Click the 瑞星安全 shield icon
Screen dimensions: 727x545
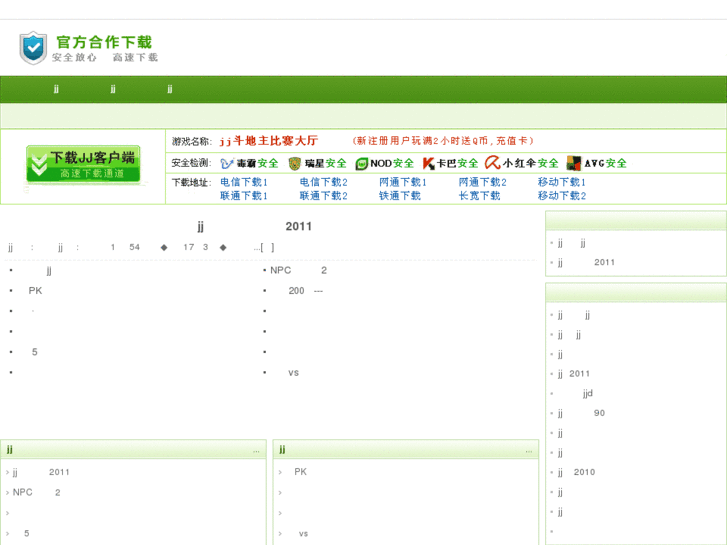coord(294,163)
